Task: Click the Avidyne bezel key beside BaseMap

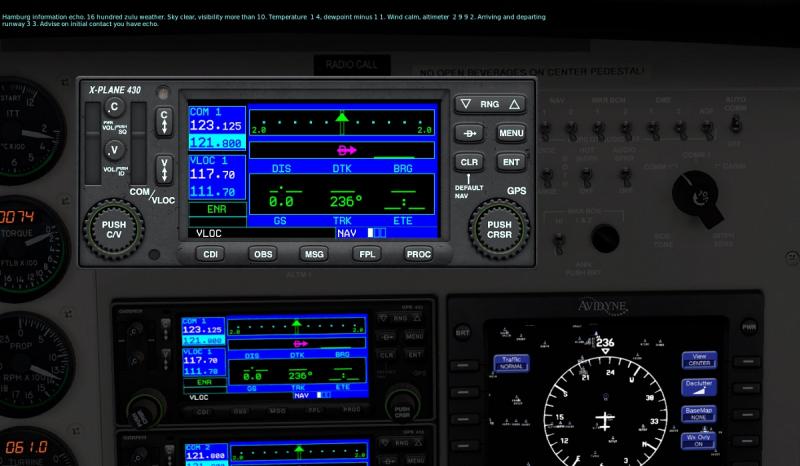Action: tap(747, 415)
